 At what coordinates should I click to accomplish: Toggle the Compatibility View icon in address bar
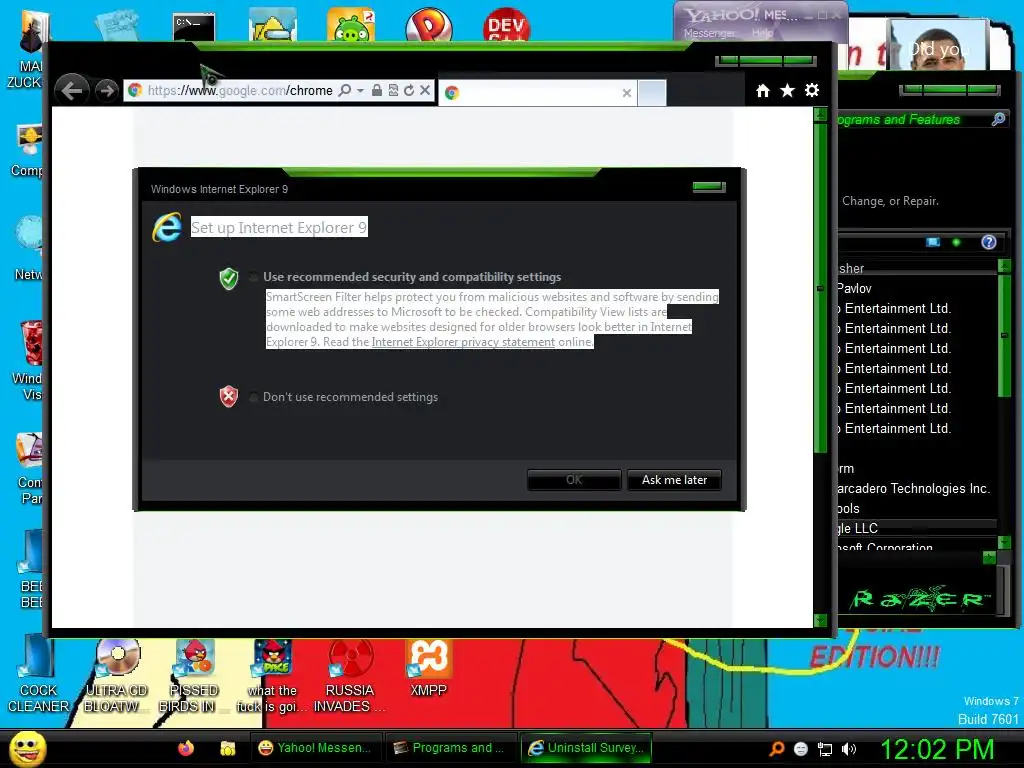pos(393,90)
